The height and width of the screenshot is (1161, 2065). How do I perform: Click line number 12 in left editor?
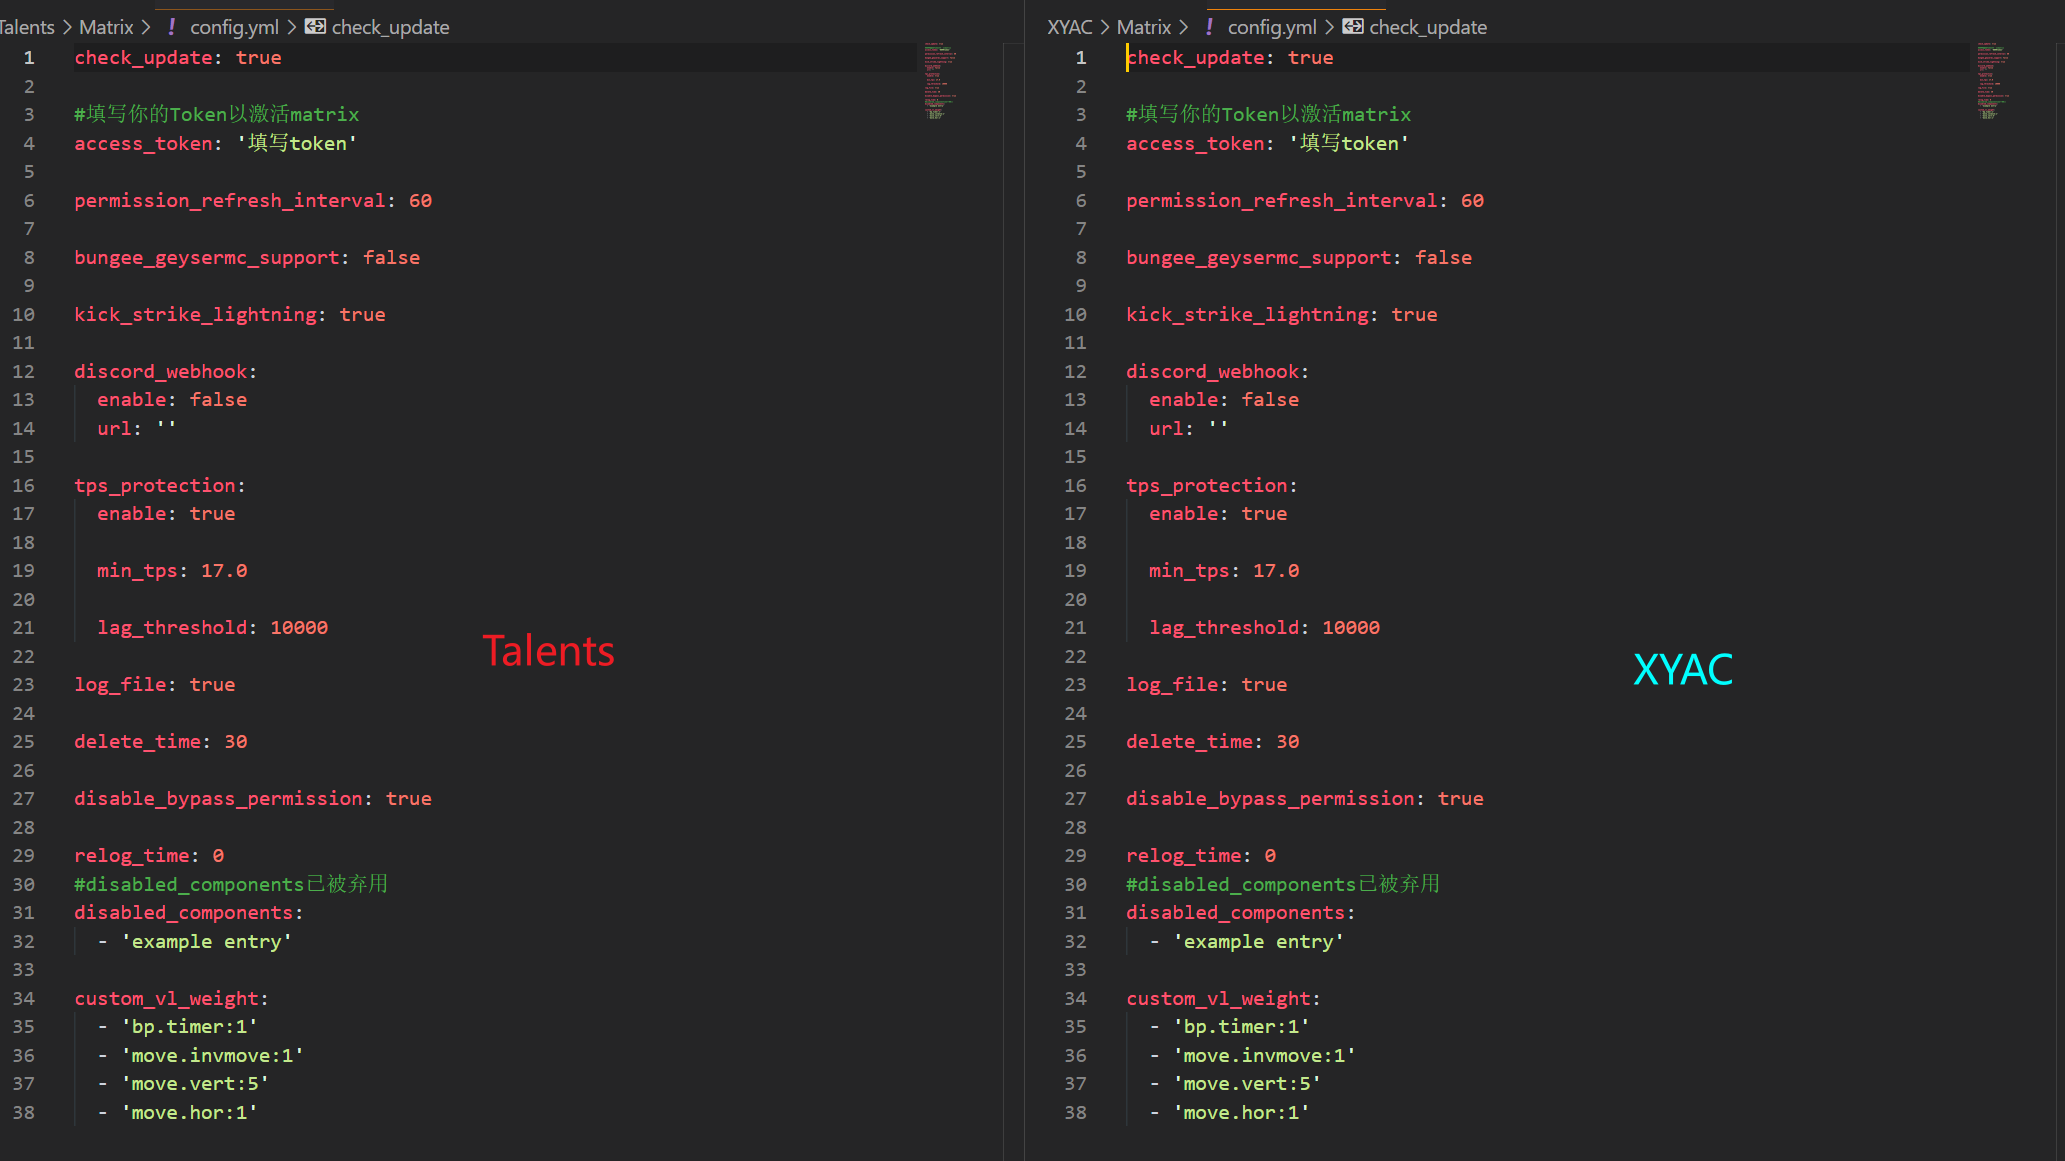tap(24, 371)
